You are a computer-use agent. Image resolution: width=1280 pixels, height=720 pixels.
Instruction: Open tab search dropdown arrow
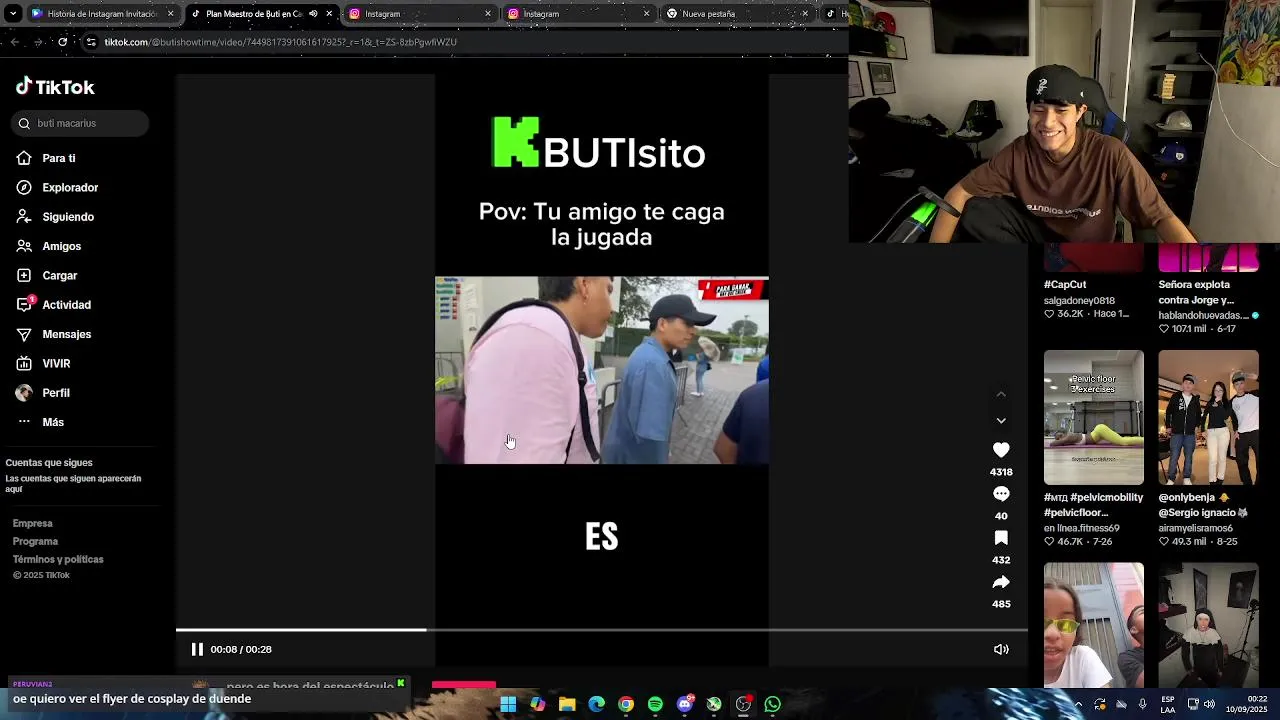pos(12,14)
